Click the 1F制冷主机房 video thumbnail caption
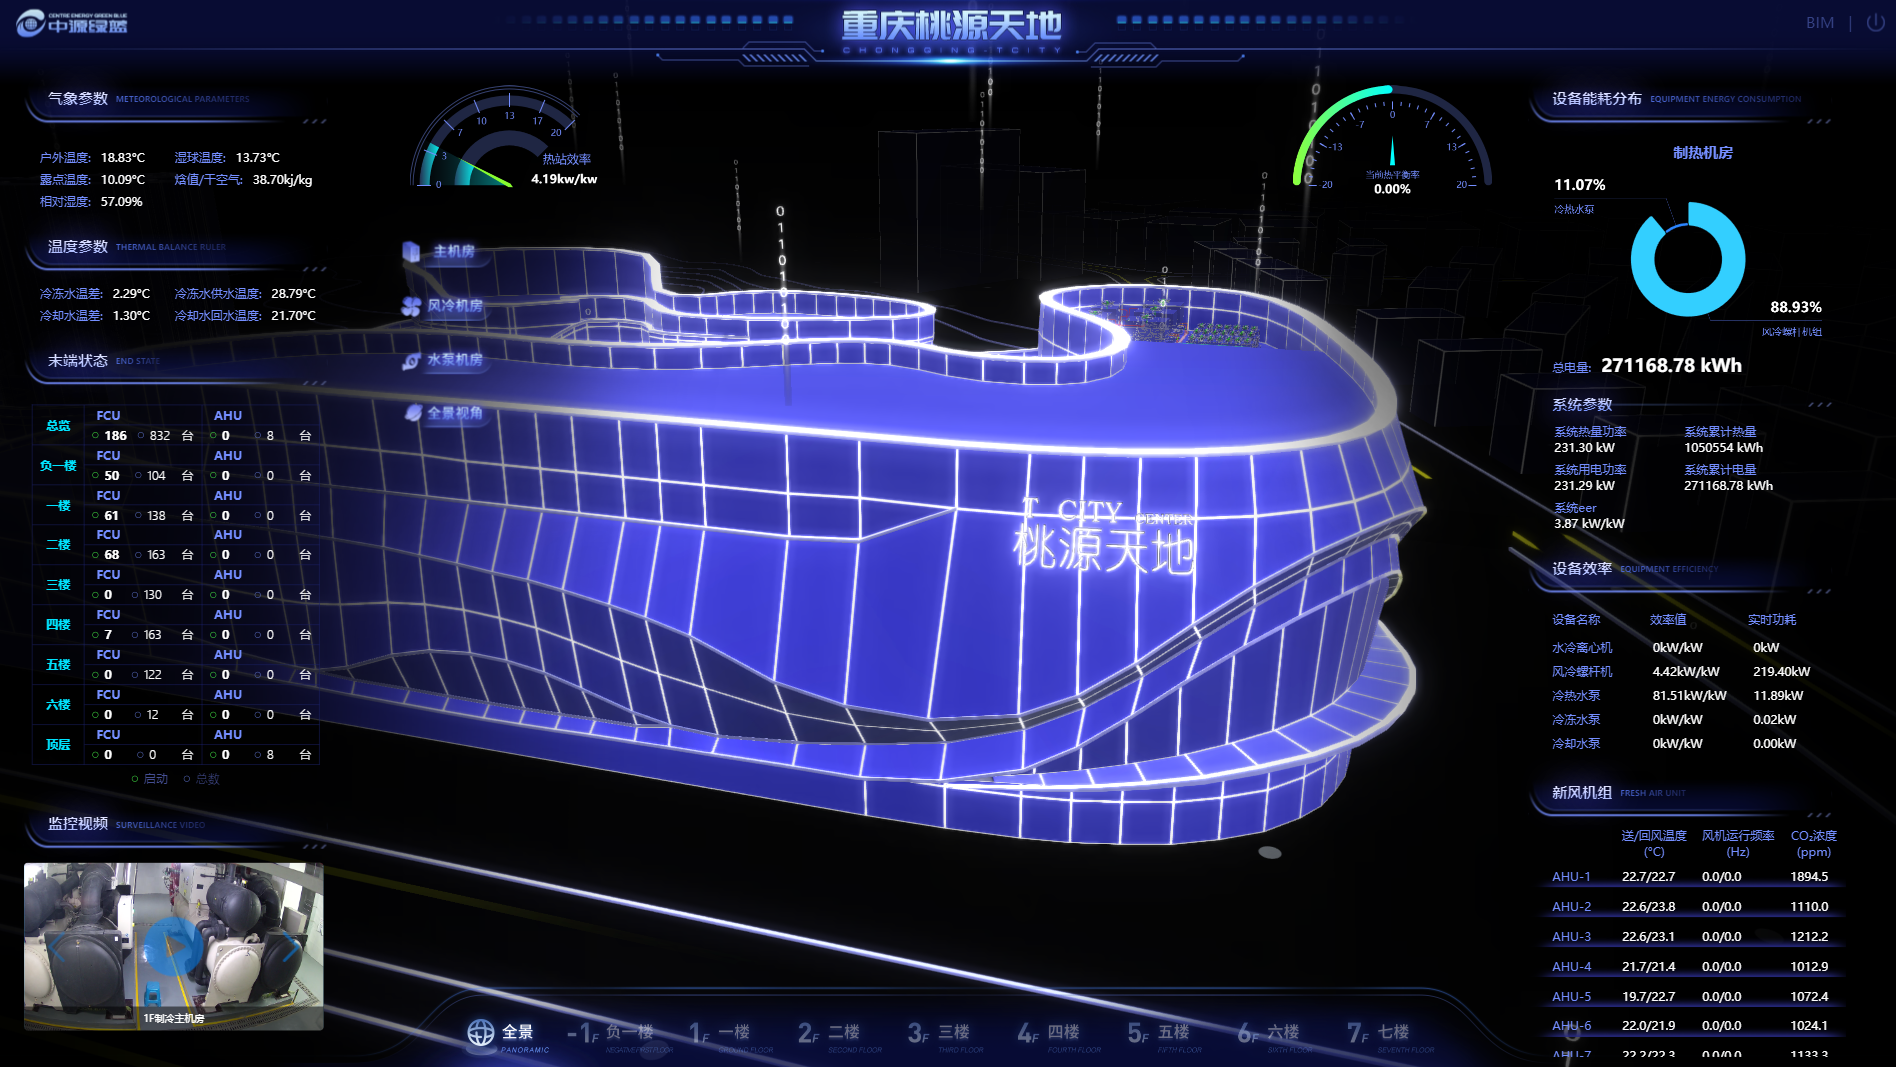The height and width of the screenshot is (1067, 1896). coord(174,1018)
